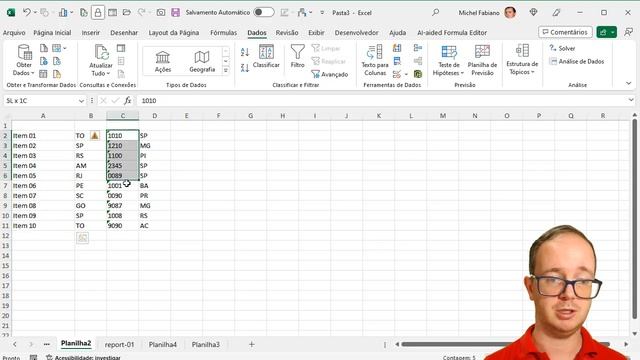Viewport: 640px width, 360px height.
Task: Open the Planilha3 sheet tab
Action: tap(206, 344)
